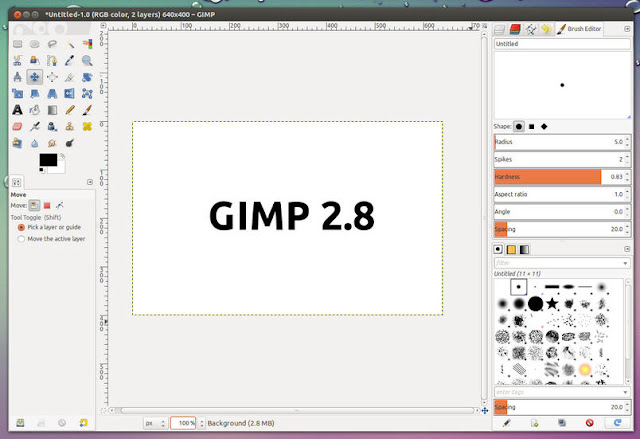Viewport: 640px width, 439px height.
Task: Select the Clone stamp tool
Action: [x=70, y=126]
